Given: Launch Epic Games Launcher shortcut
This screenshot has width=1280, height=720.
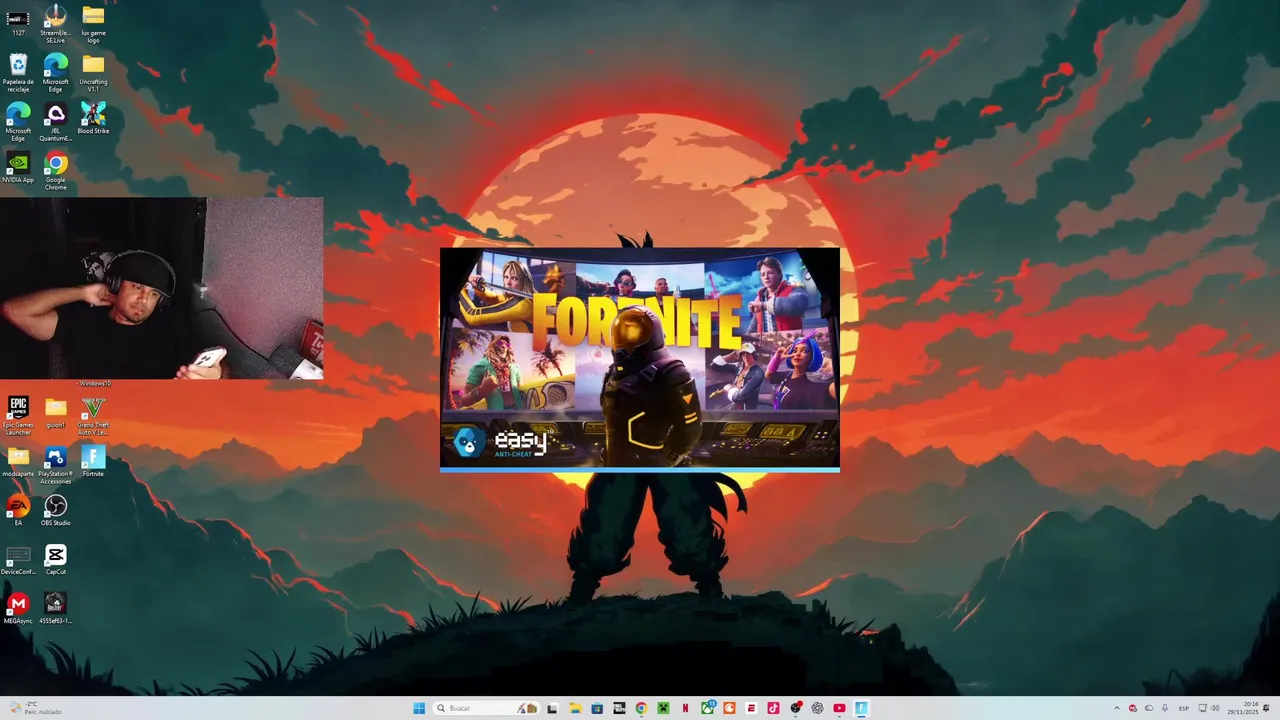Looking at the screenshot, I should pyautogui.click(x=18, y=414).
